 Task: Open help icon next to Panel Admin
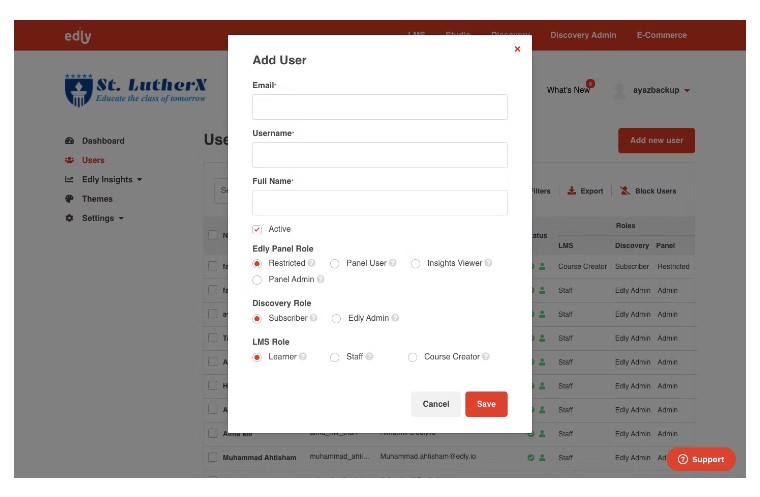[320, 279]
